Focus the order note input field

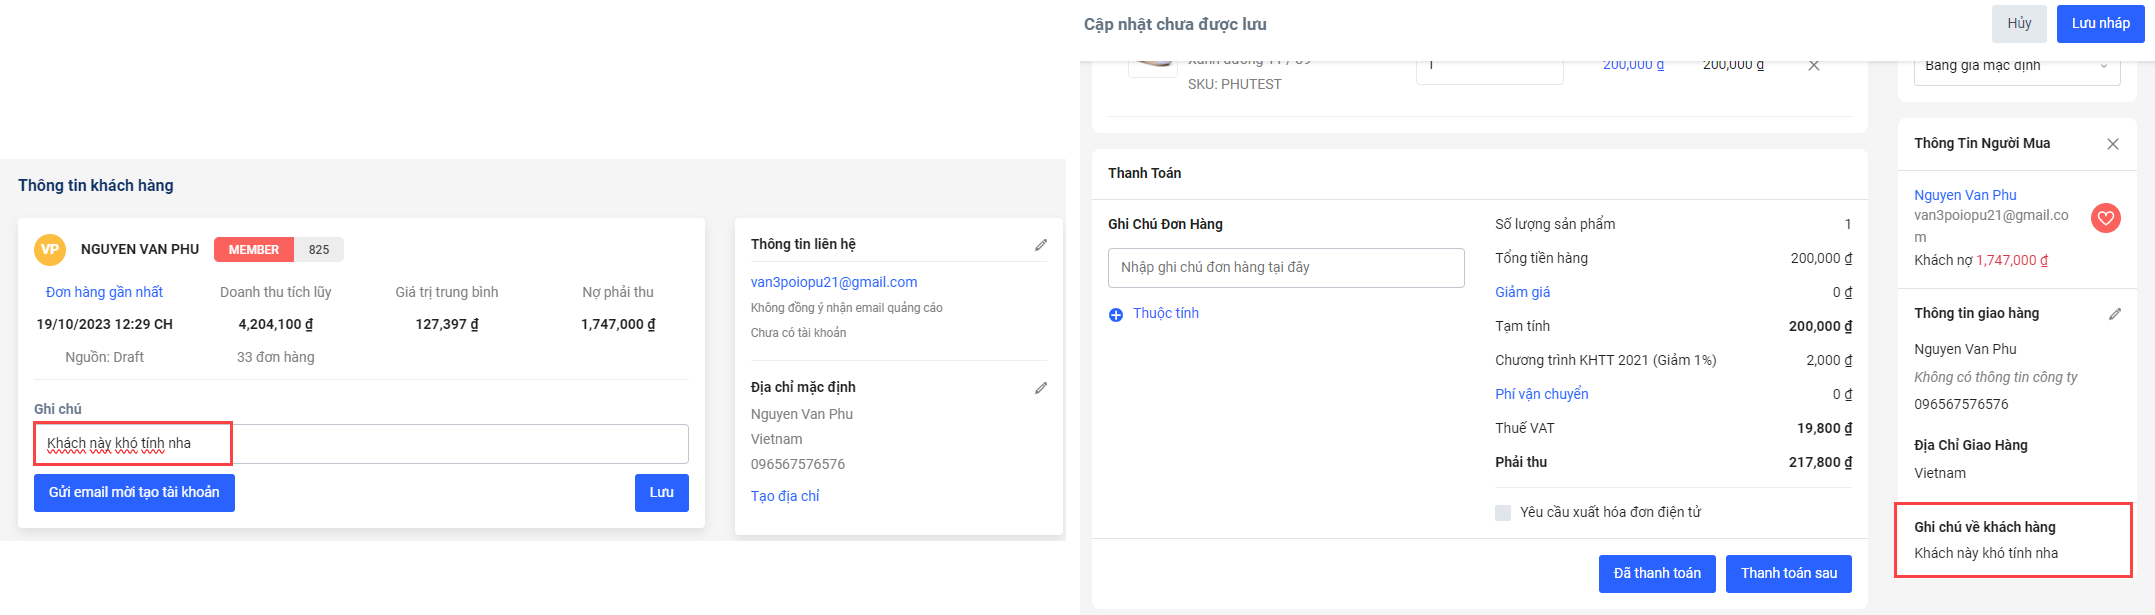[x=1285, y=268]
